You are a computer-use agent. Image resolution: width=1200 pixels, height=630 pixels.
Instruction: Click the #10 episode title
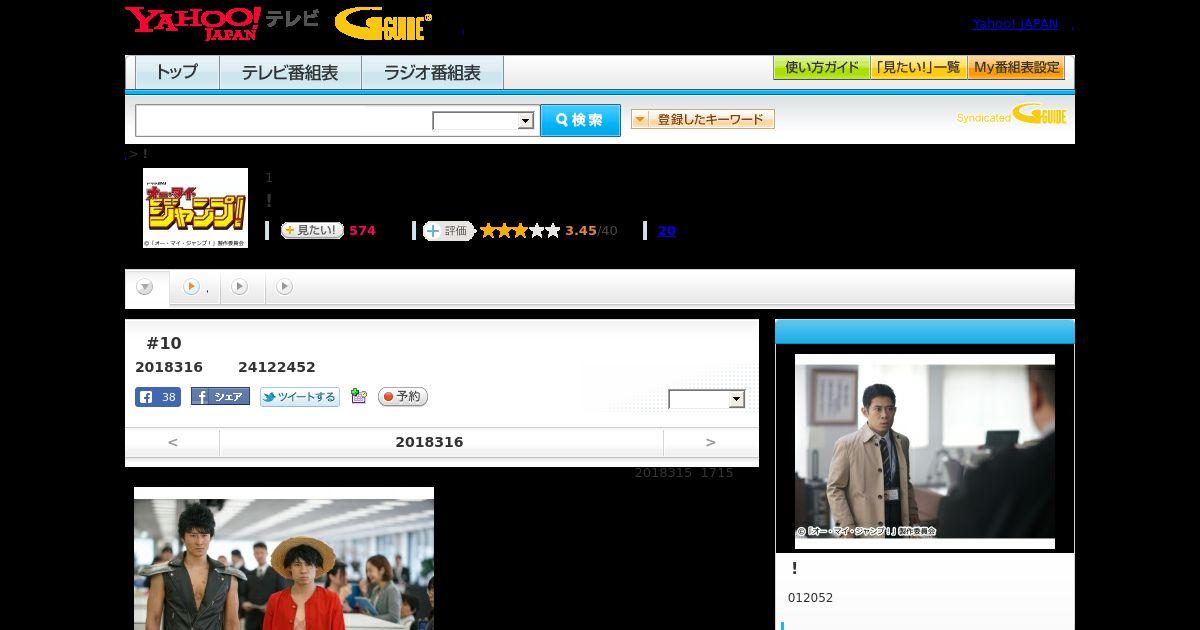(x=164, y=343)
